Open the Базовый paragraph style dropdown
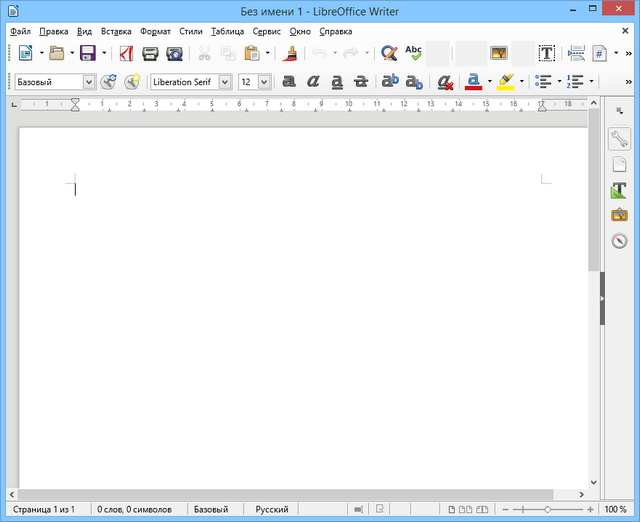The height and width of the screenshot is (522, 640). (x=88, y=82)
